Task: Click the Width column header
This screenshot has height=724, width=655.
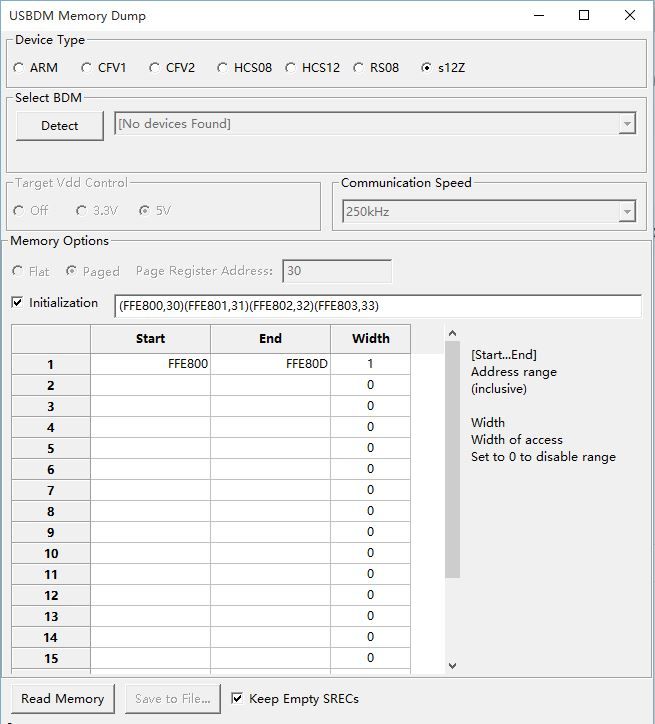Action: tap(370, 338)
